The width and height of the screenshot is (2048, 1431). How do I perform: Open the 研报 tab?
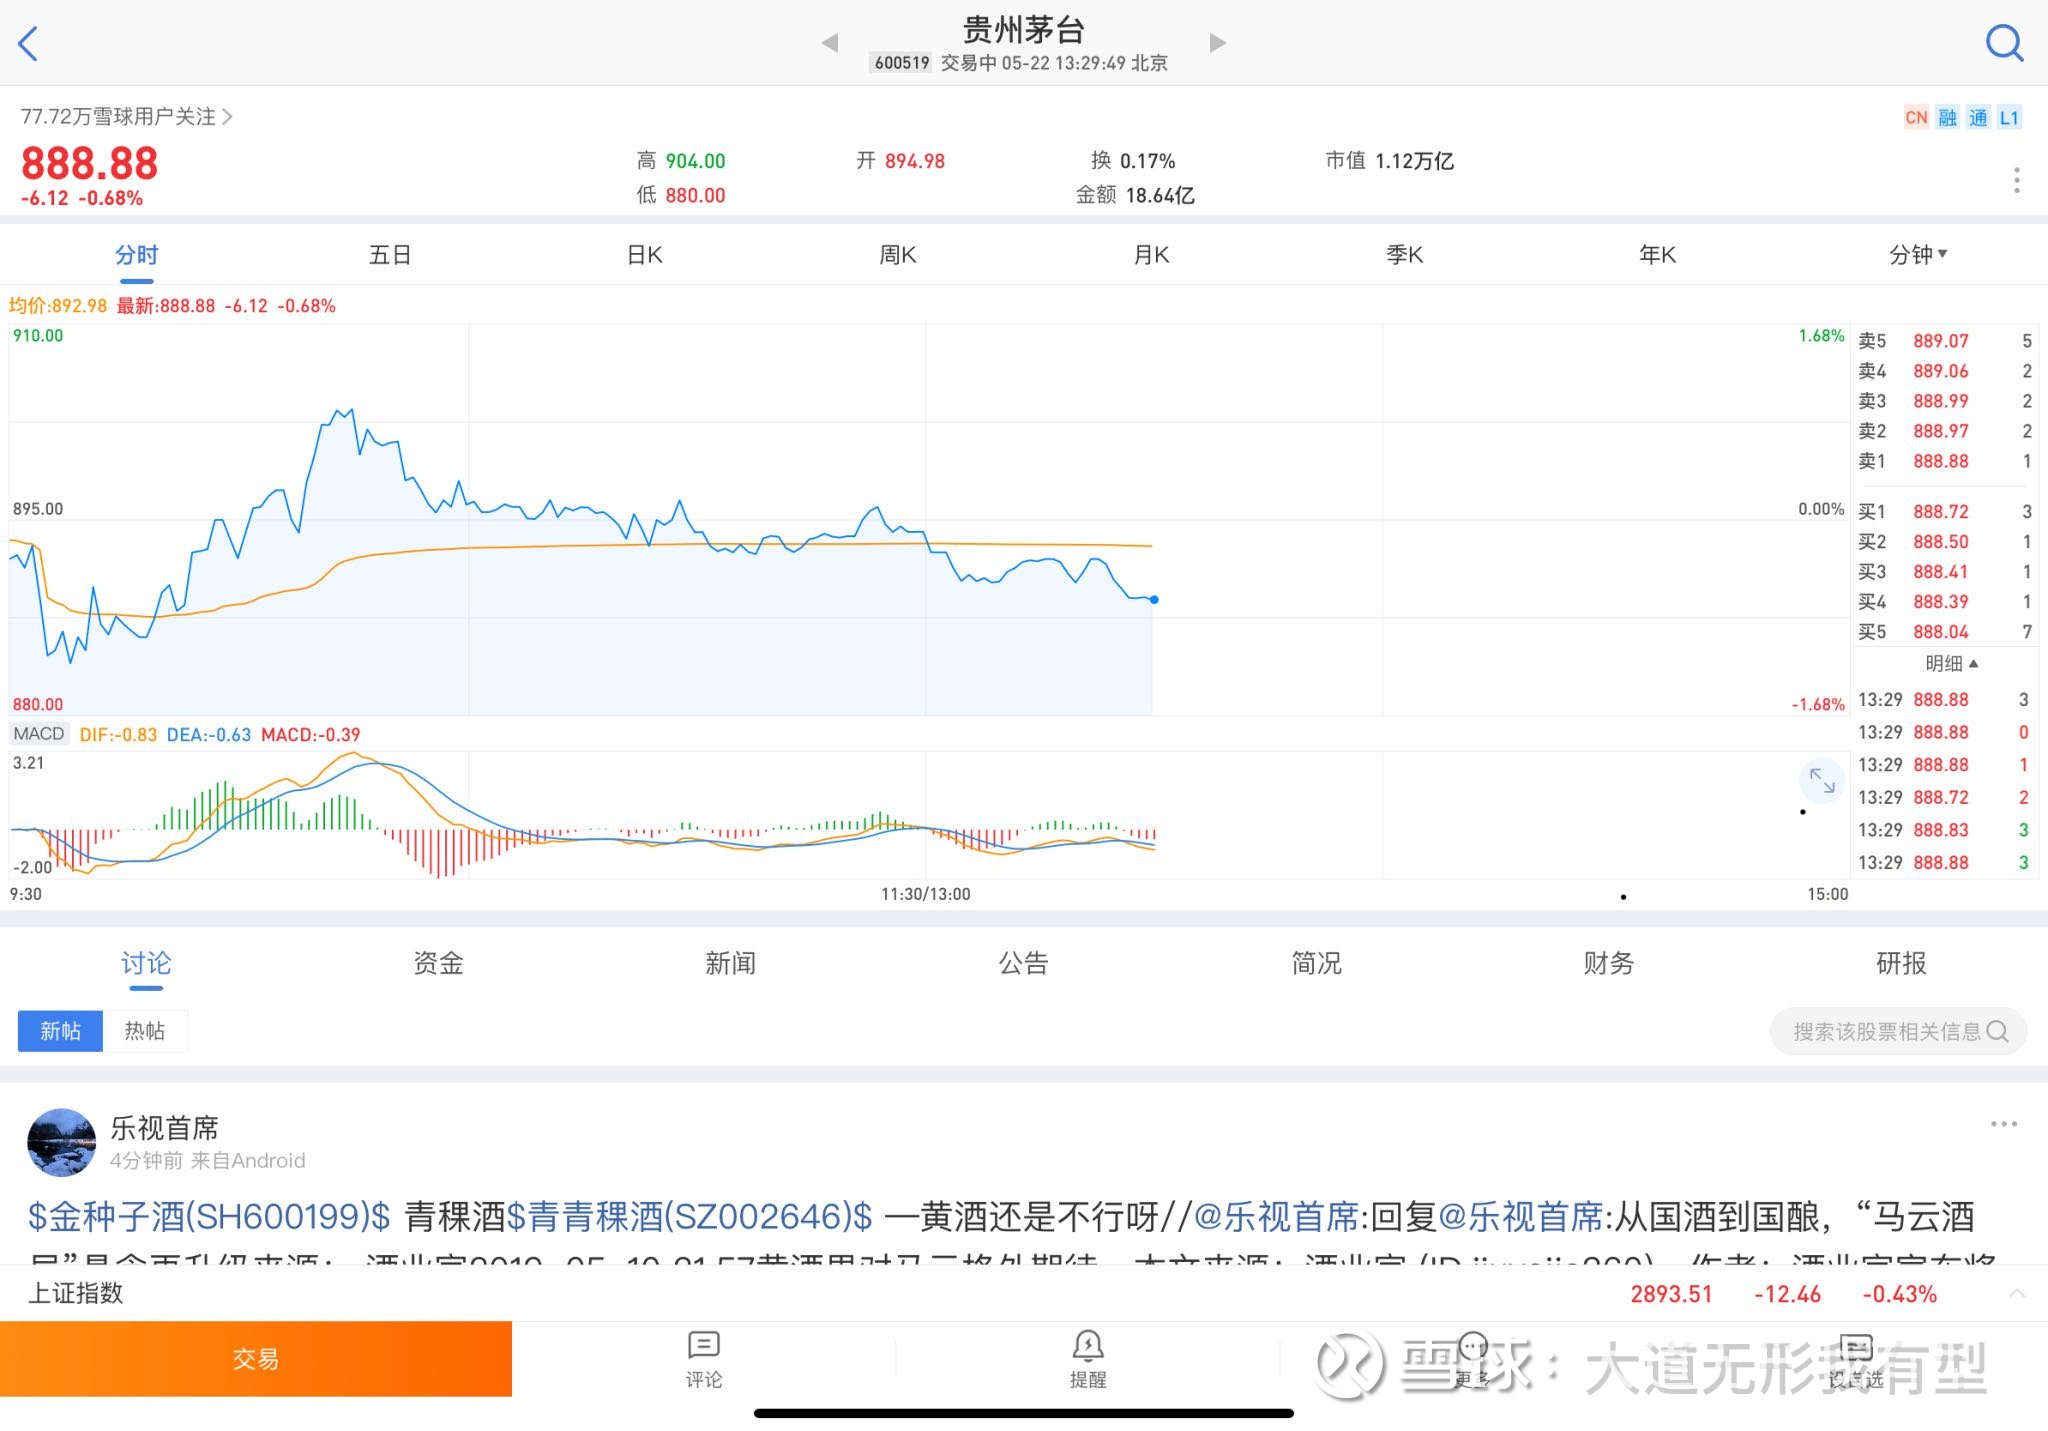(1901, 963)
